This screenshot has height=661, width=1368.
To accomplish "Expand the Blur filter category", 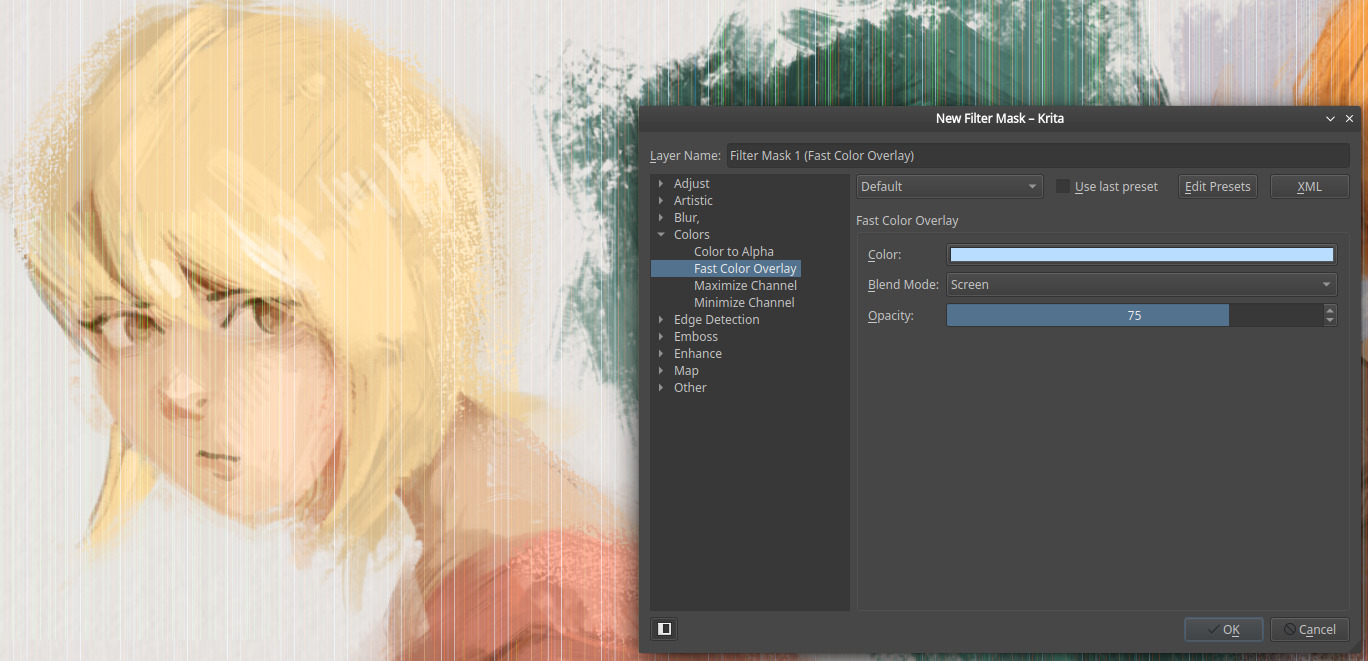I will click(x=661, y=218).
